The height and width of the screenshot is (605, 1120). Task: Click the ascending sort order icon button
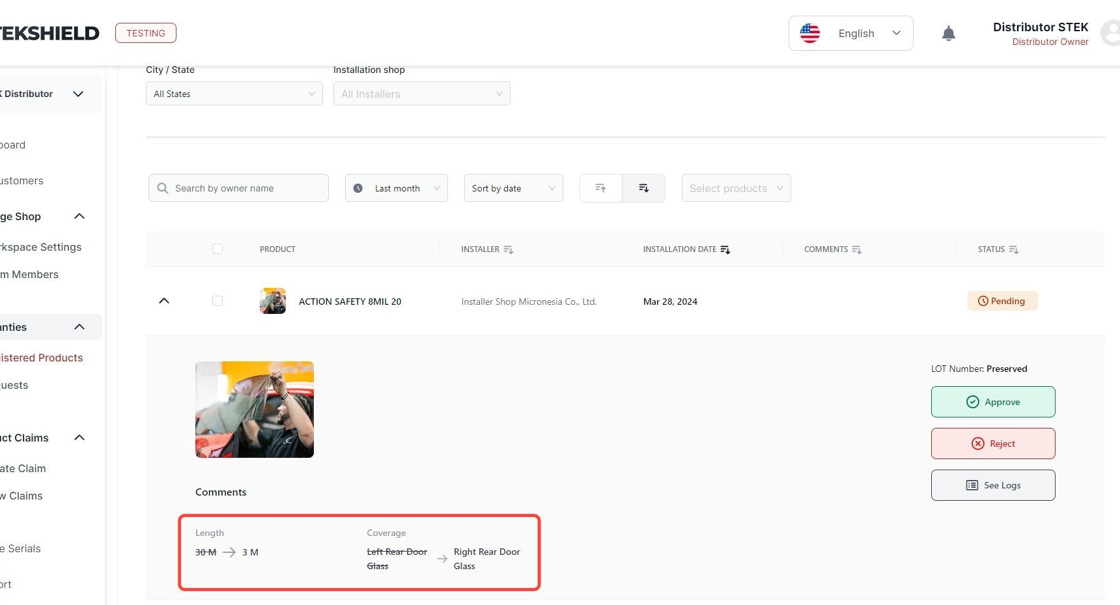point(601,188)
